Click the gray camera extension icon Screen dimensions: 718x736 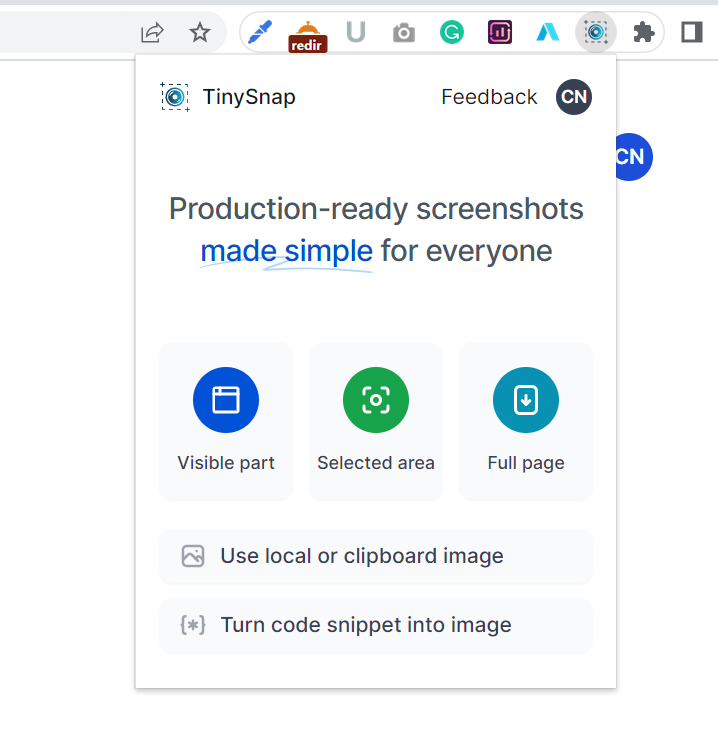[404, 33]
